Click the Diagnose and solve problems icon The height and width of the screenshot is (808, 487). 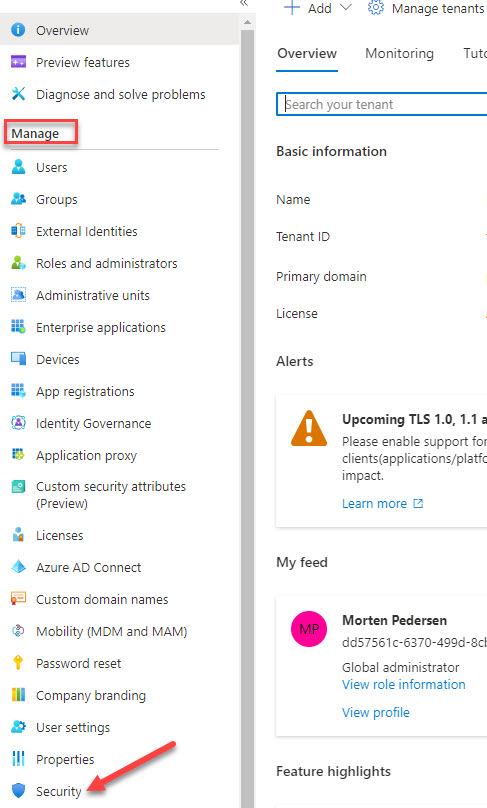pos(19,94)
